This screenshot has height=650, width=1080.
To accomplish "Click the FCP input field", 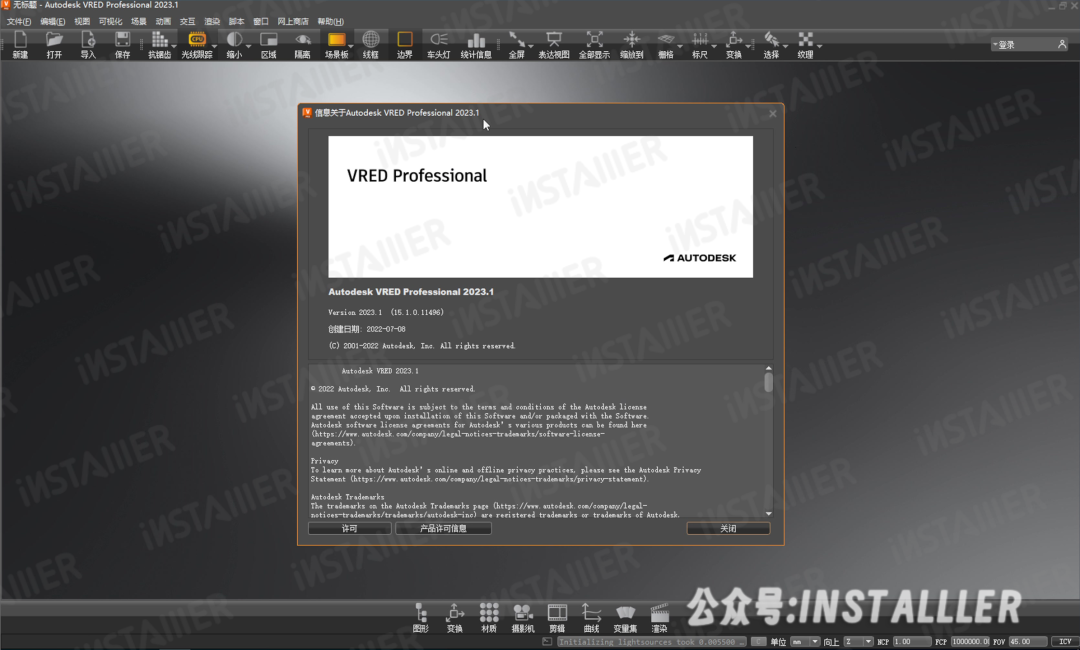I will [x=970, y=642].
